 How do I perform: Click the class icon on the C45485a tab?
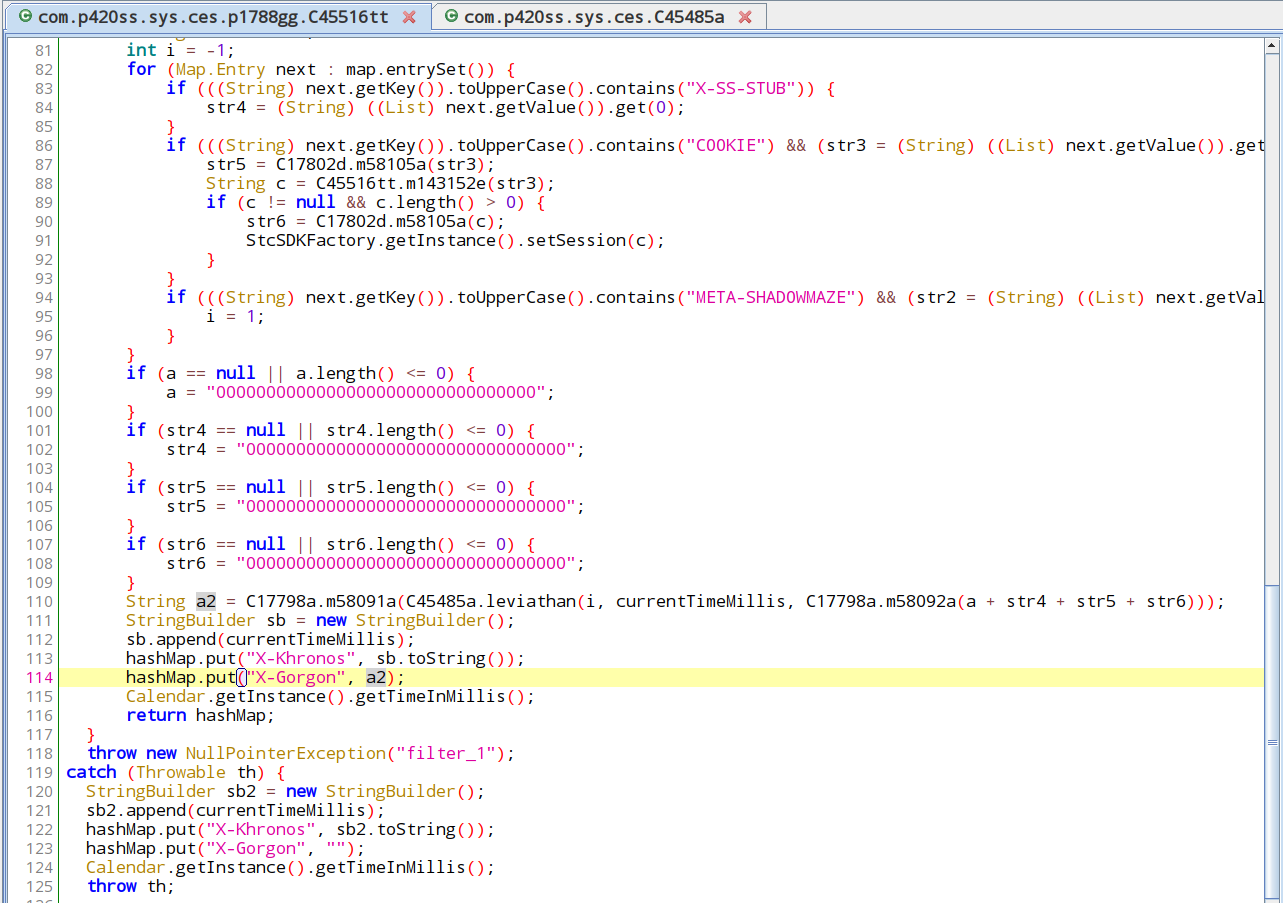pyautogui.click(x=451, y=17)
